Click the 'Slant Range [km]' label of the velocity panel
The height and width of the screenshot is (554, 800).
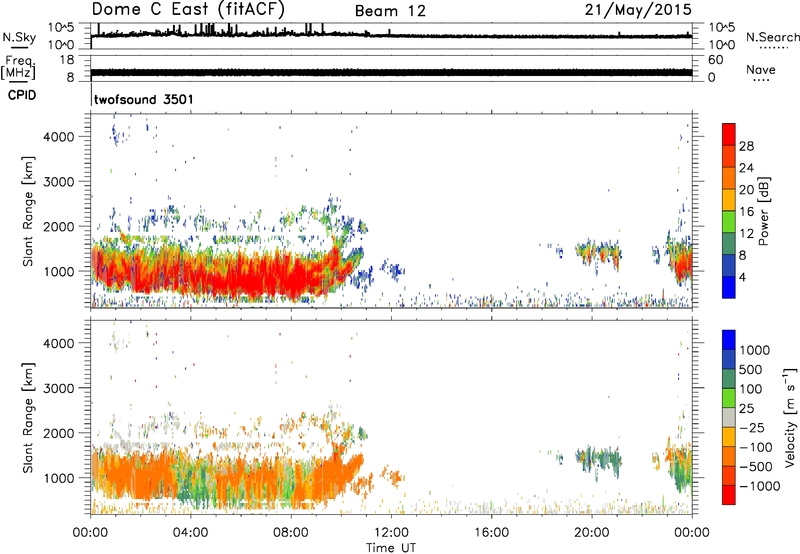[x=28, y=417]
